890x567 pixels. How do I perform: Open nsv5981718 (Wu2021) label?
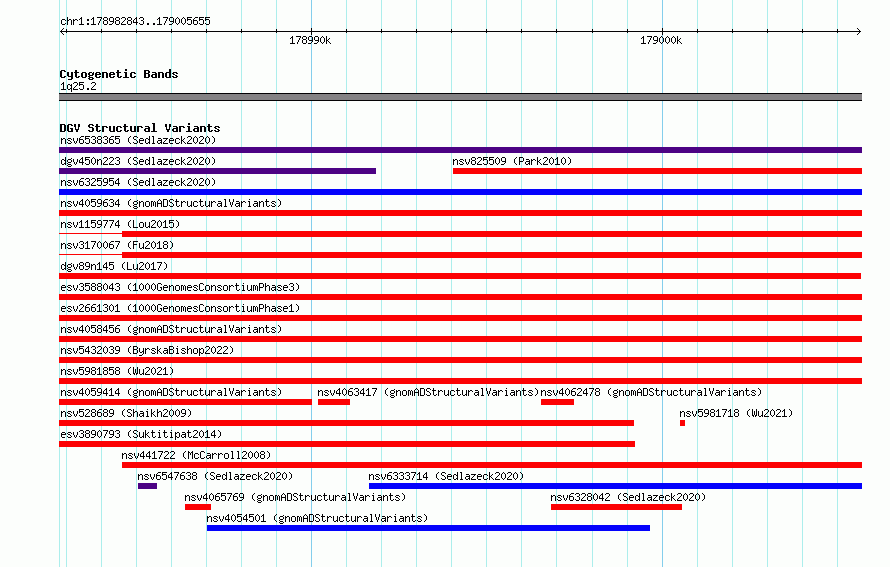coord(736,413)
